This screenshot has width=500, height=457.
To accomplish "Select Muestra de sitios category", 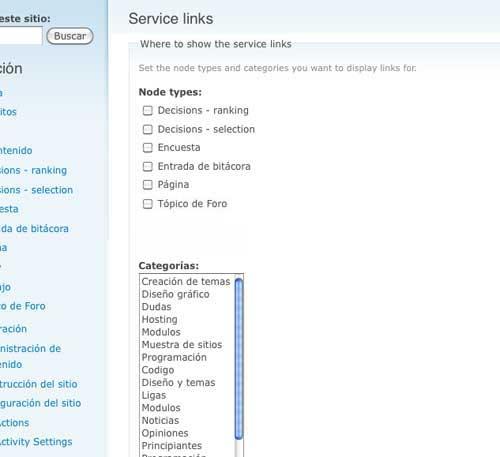I will (182, 345).
